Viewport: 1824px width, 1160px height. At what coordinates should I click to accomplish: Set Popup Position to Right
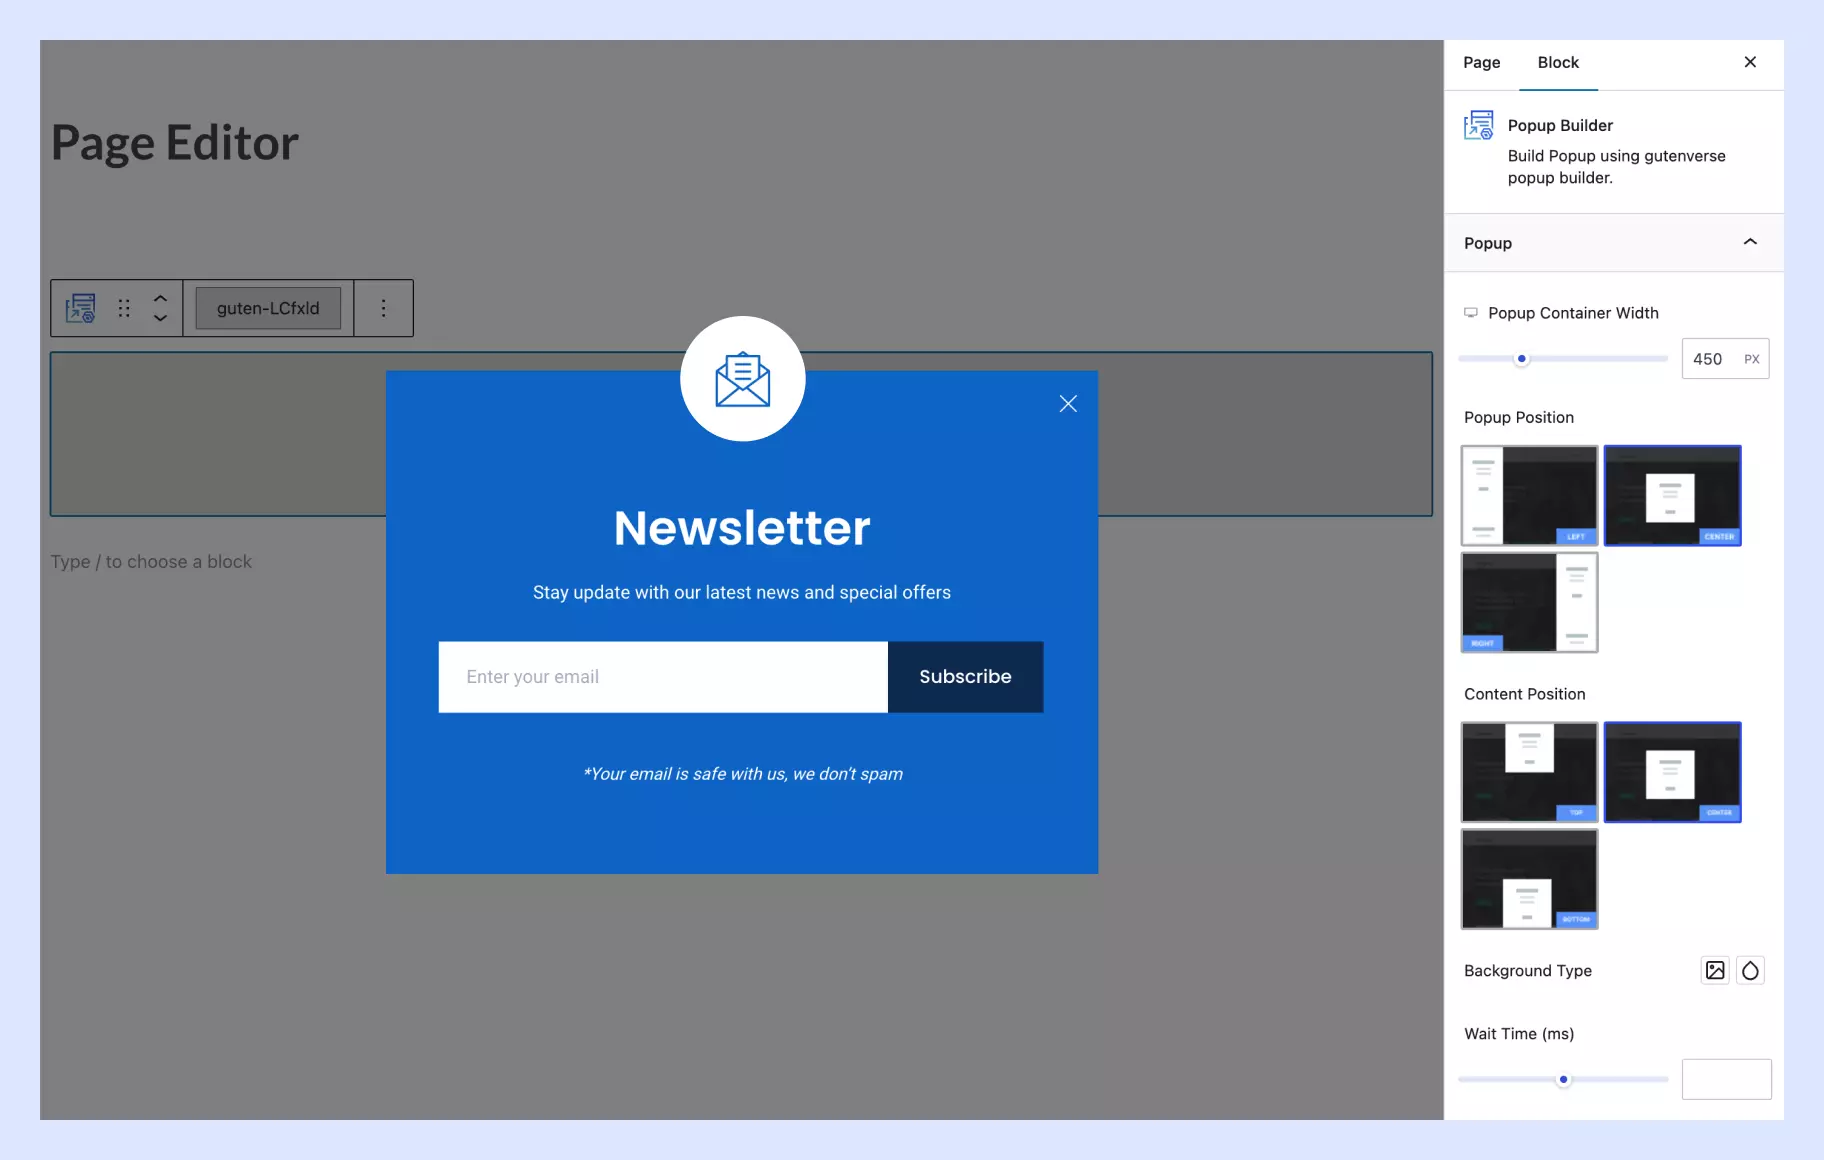click(1529, 602)
